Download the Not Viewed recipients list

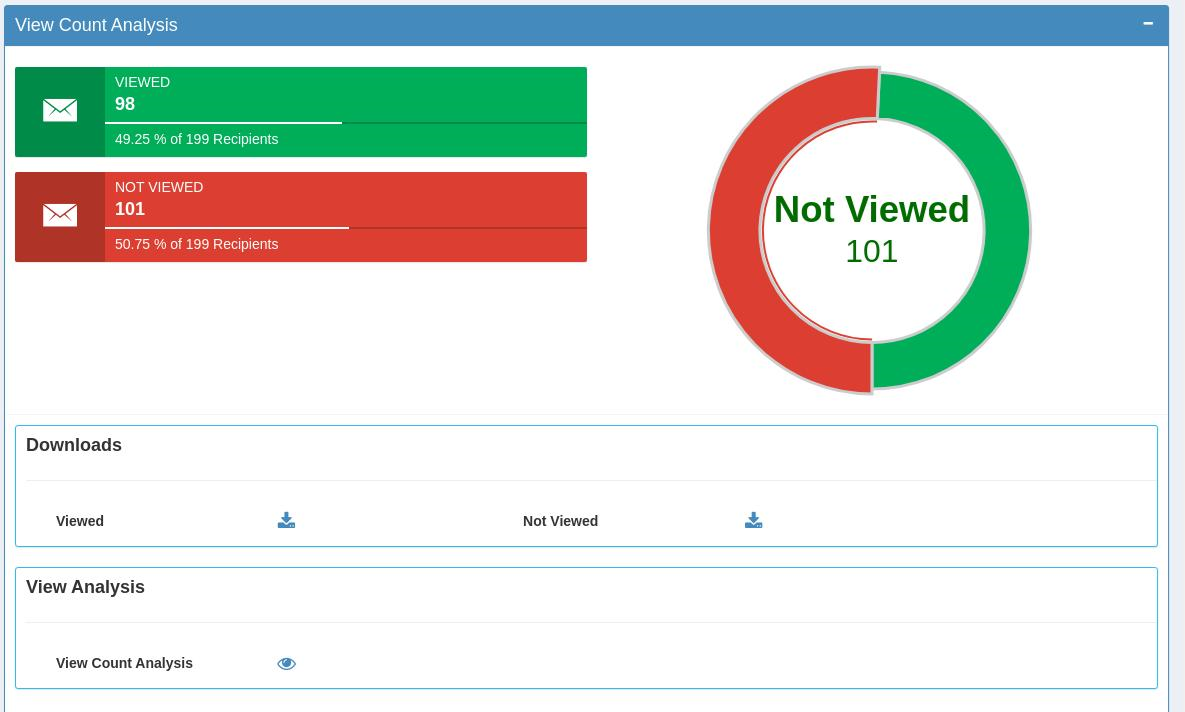tap(753, 520)
